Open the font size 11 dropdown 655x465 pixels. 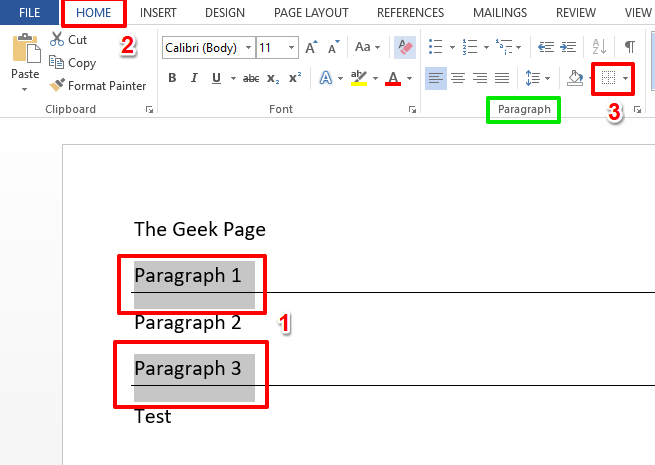coord(291,47)
